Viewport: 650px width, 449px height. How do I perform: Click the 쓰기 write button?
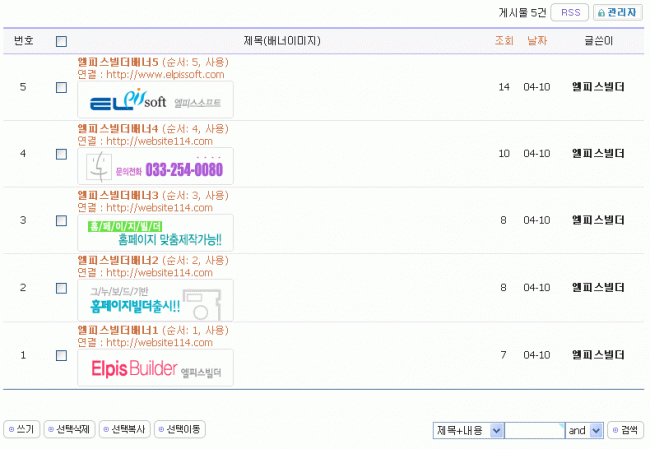click(x=22, y=429)
